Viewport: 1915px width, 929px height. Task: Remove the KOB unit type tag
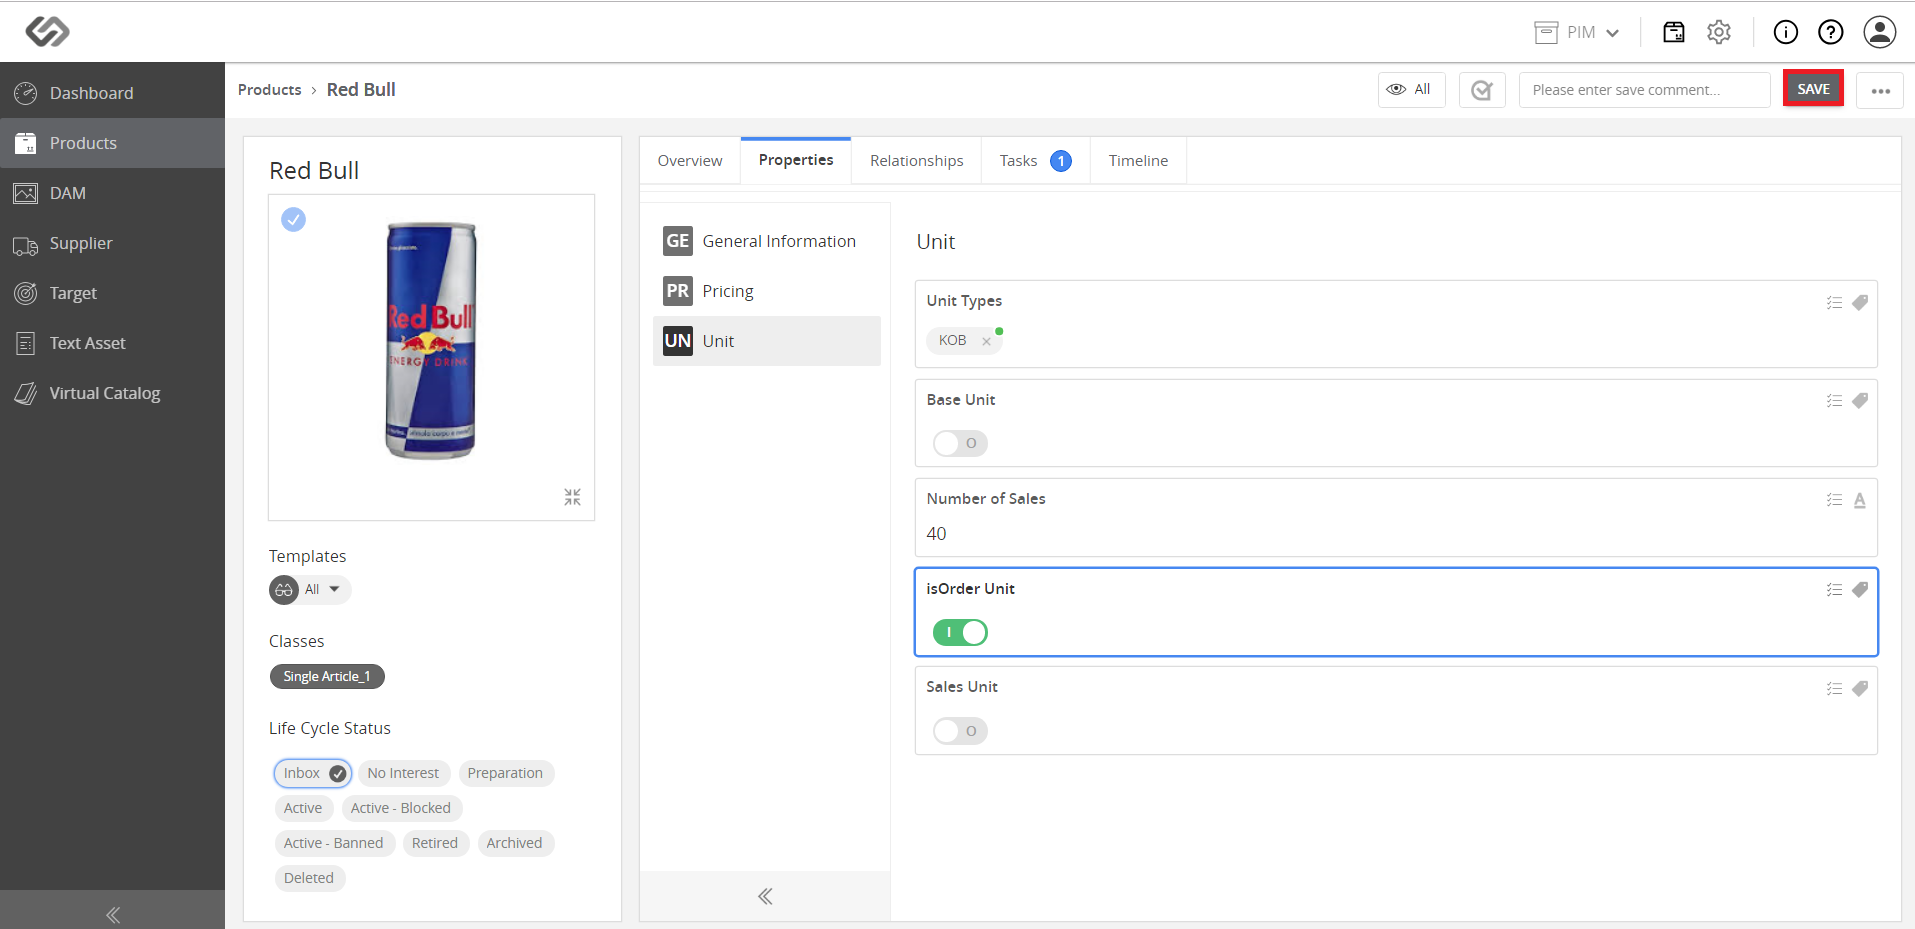click(986, 341)
